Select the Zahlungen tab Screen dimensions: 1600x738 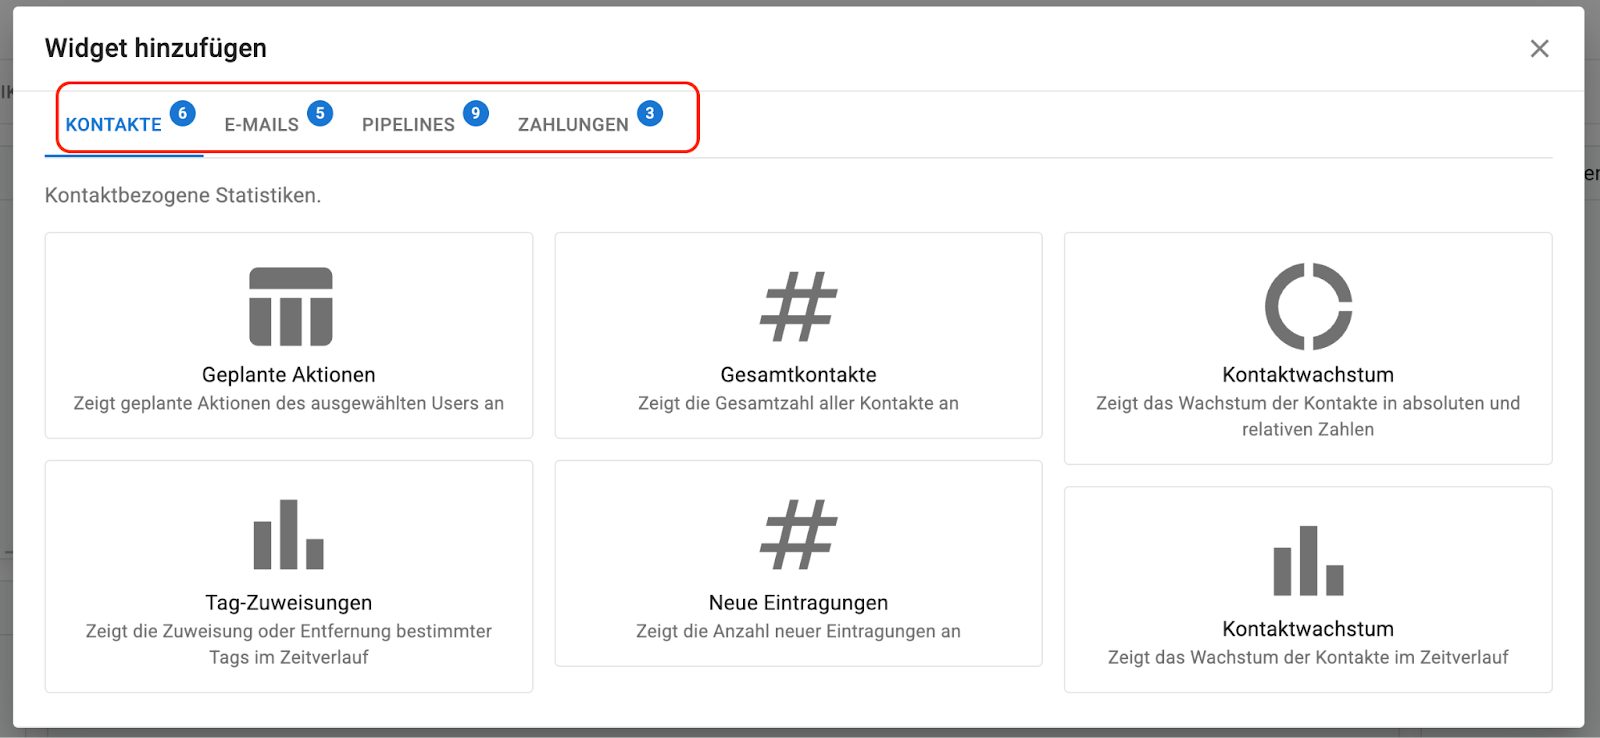[573, 125]
